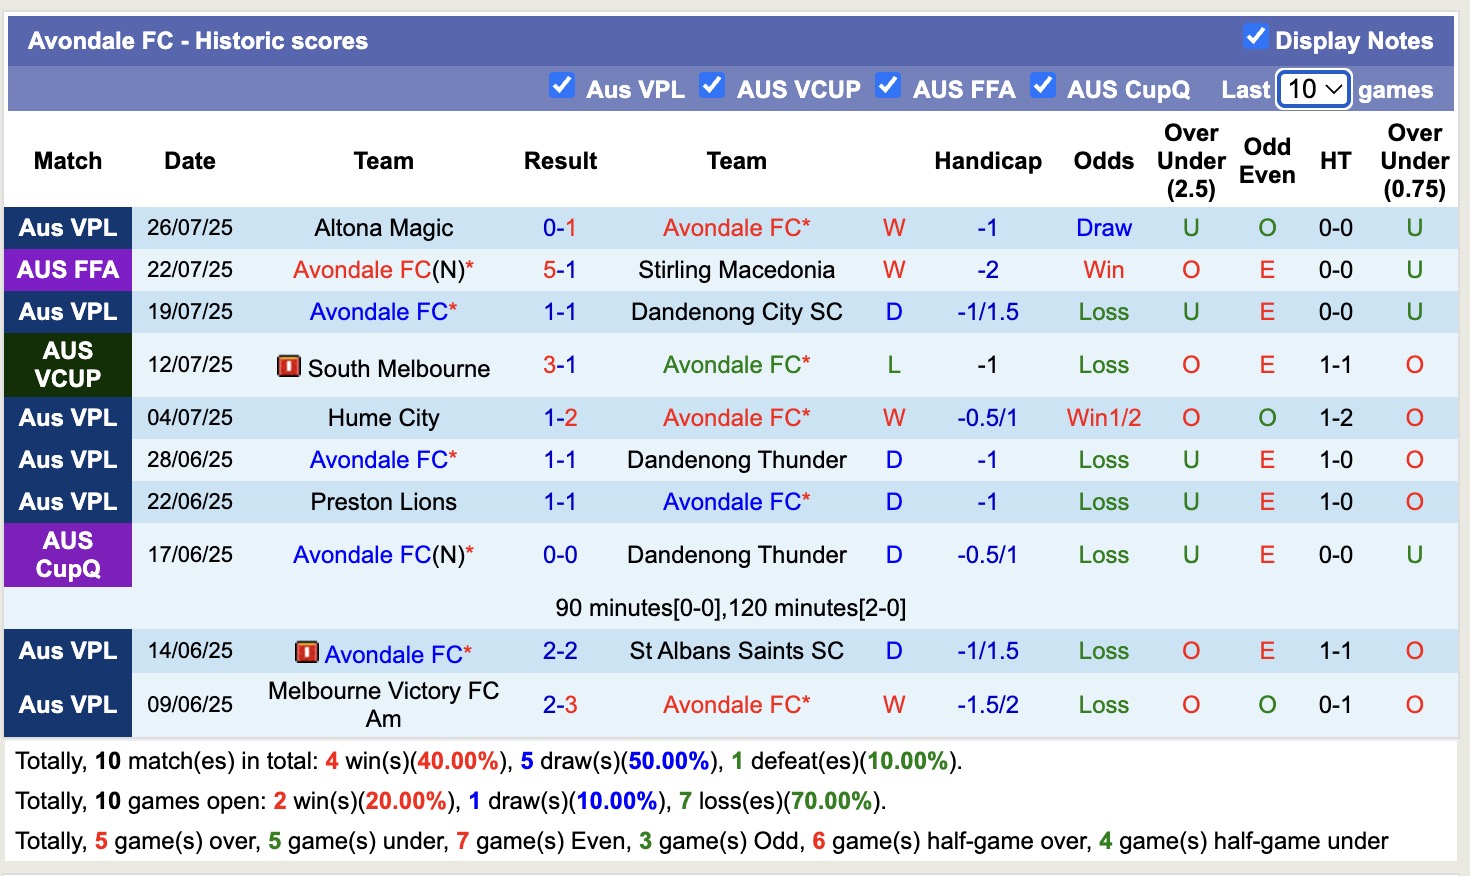Click the AUS CupQ badge on the 17/06 row
The height and width of the screenshot is (876, 1470).
[x=67, y=554]
